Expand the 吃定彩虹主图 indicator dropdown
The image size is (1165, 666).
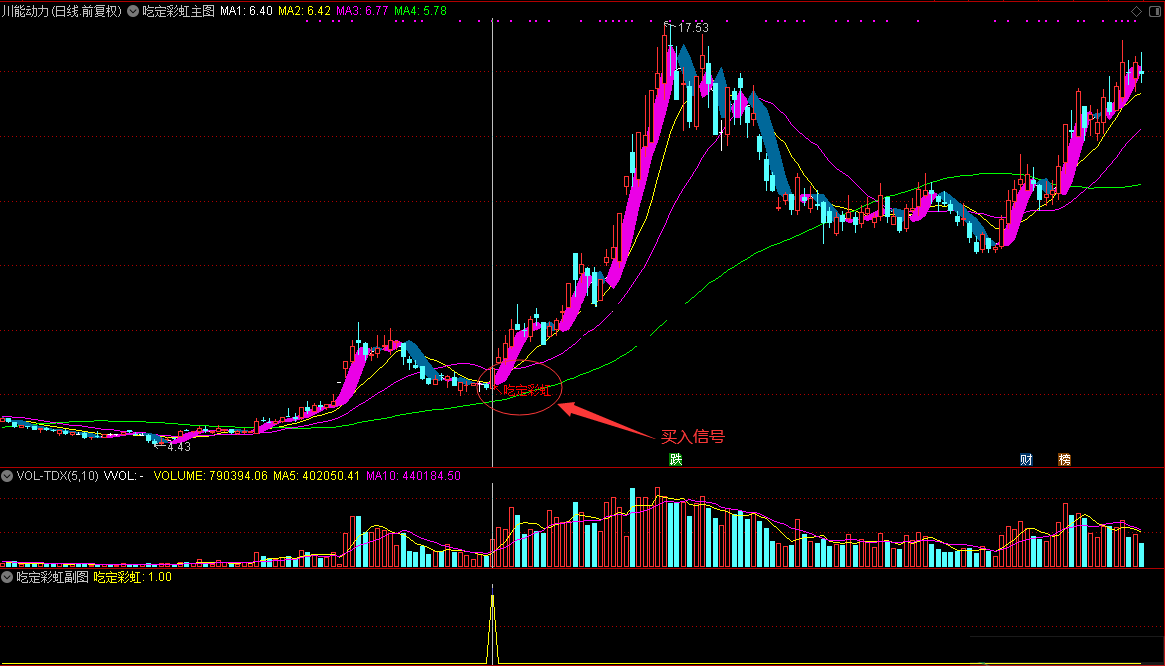click(x=133, y=11)
